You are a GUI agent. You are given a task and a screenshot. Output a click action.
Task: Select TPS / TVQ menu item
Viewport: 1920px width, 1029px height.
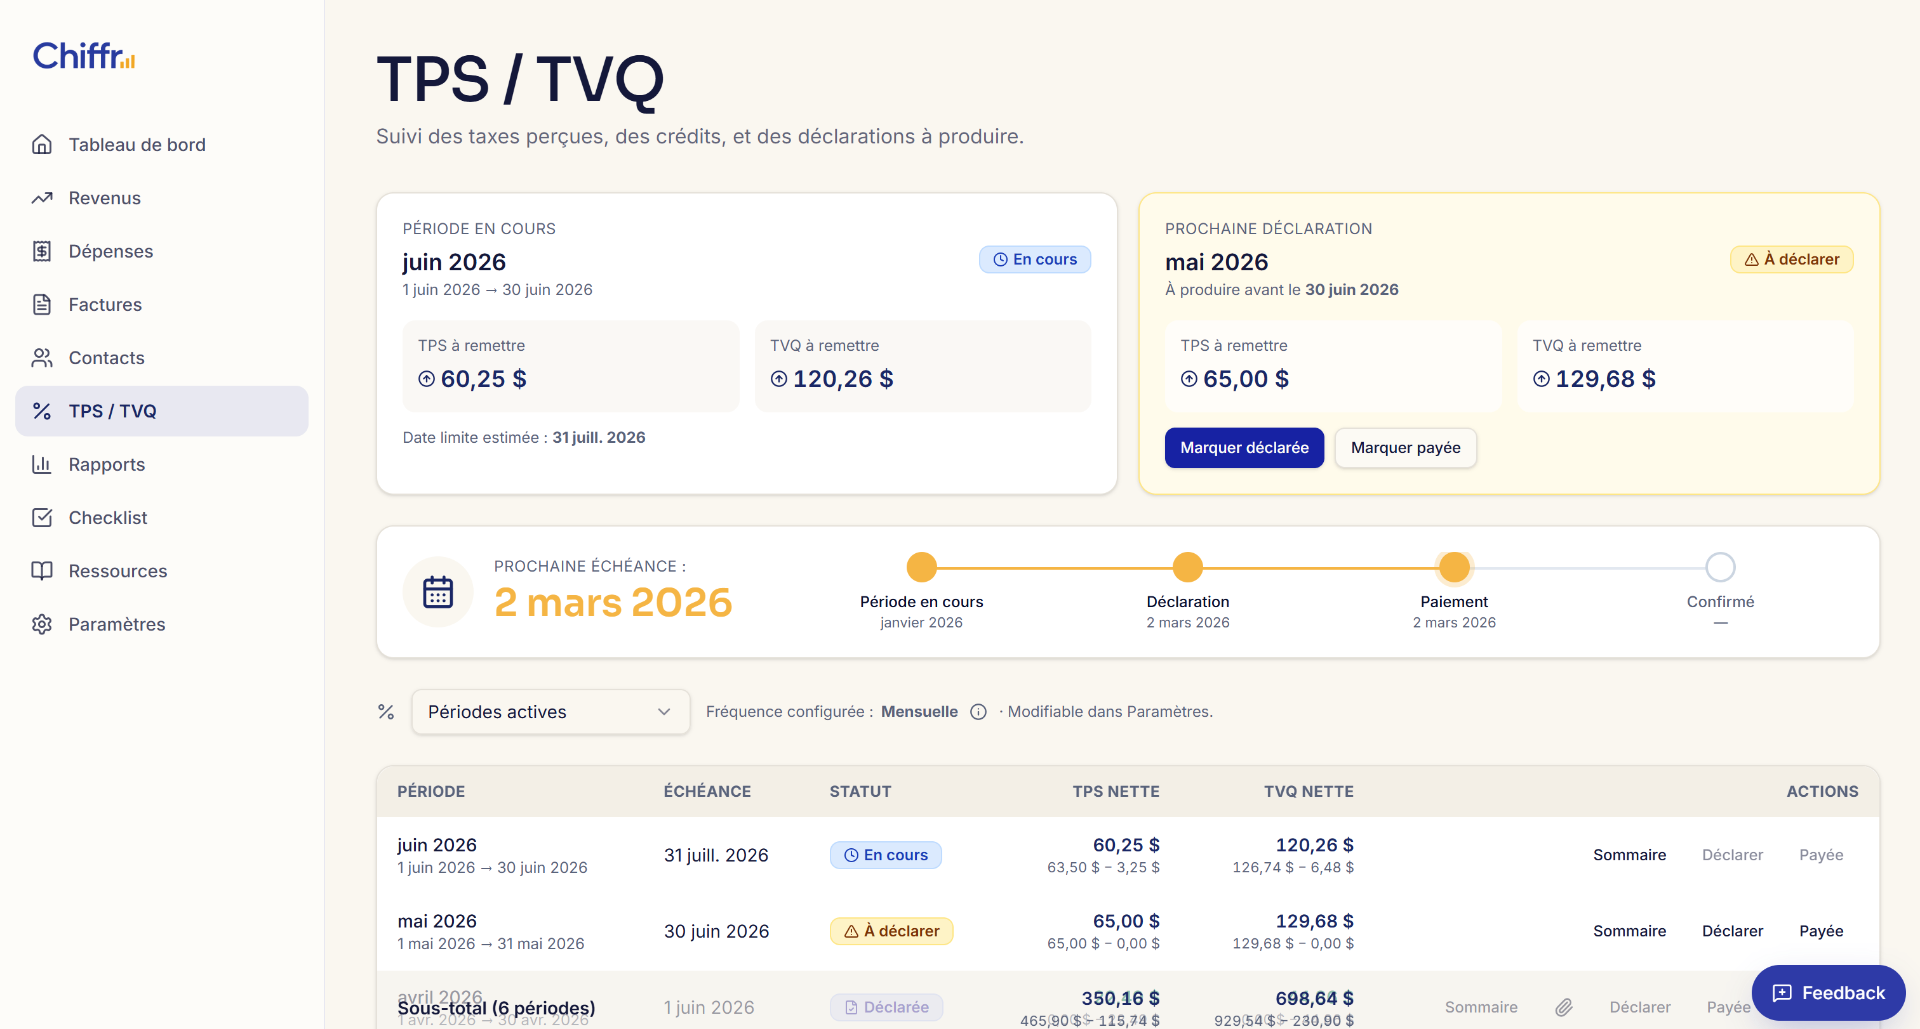pos(162,411)
